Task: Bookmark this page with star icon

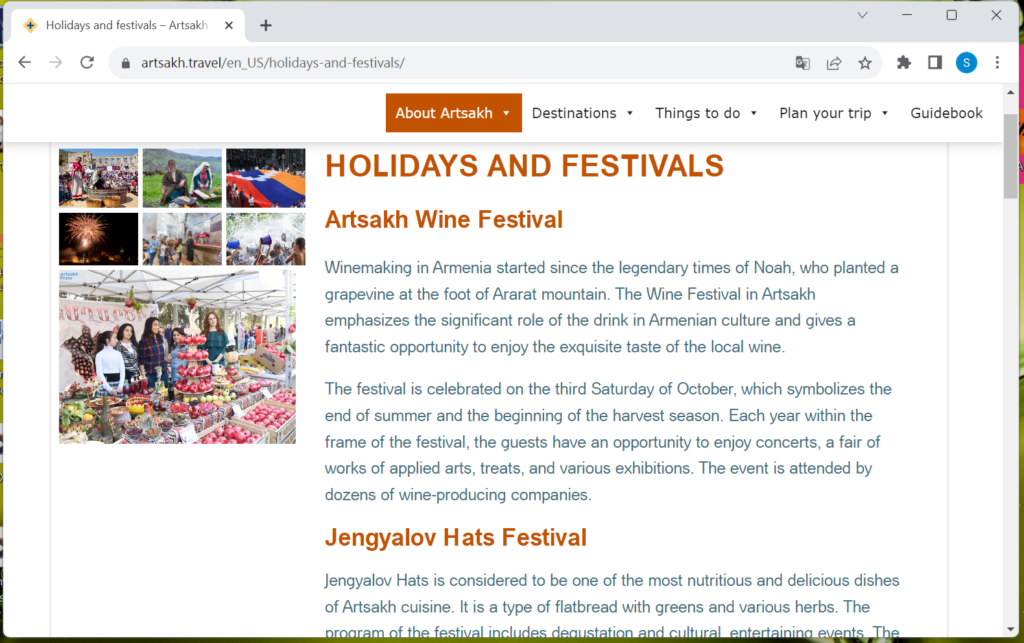Action: 865,63
